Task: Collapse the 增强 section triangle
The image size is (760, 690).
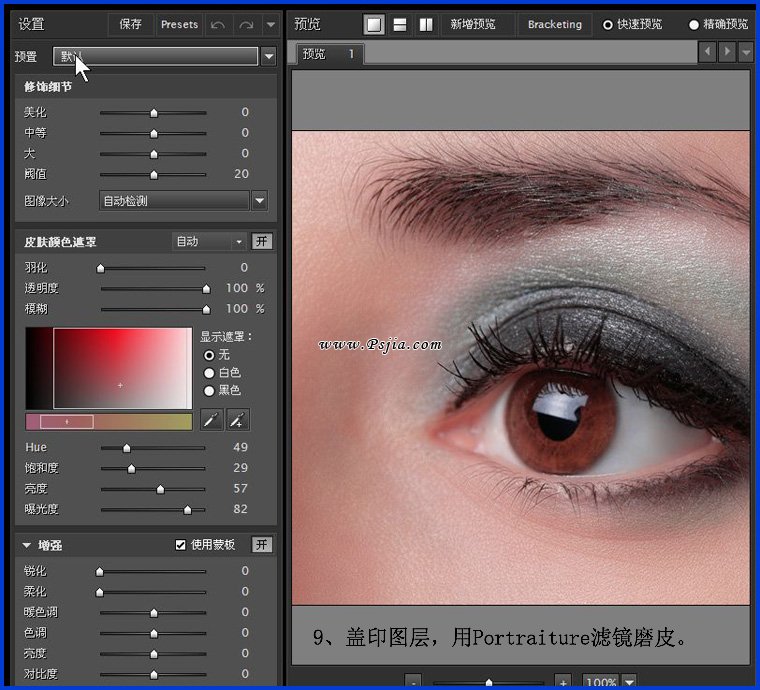Action: (x=27, y=545)
